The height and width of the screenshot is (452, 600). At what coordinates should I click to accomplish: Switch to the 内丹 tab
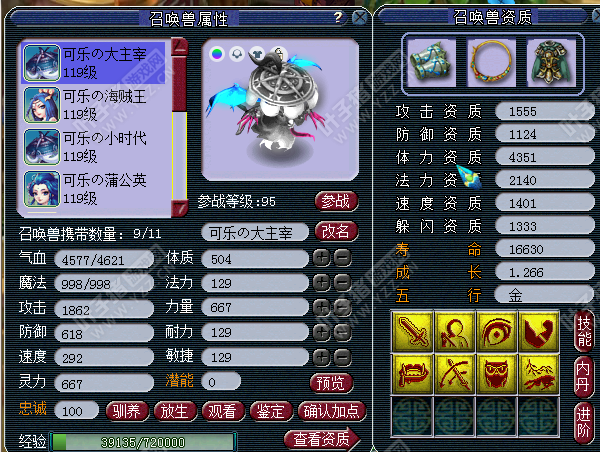(x=583, y=376)
